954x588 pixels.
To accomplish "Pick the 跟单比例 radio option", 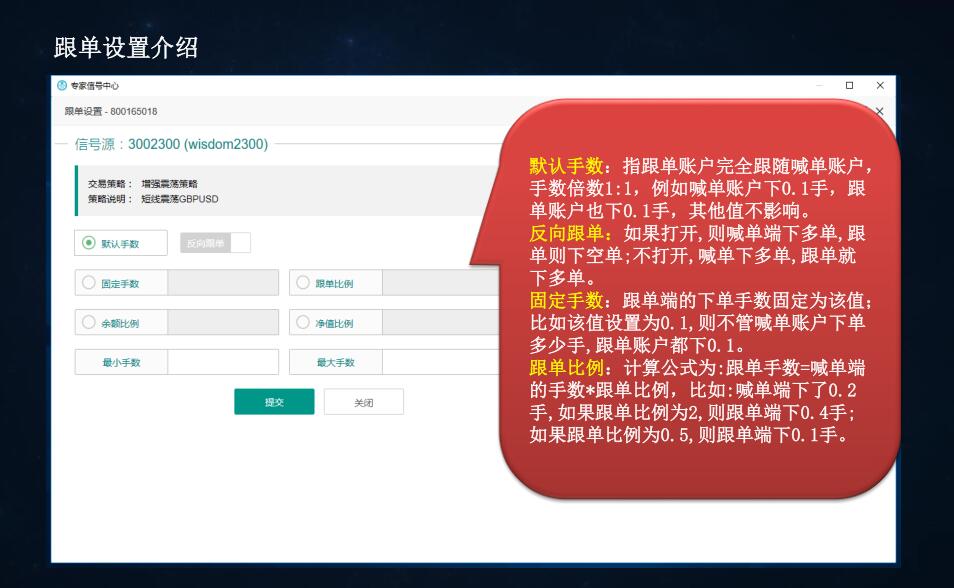I will 303,283.
